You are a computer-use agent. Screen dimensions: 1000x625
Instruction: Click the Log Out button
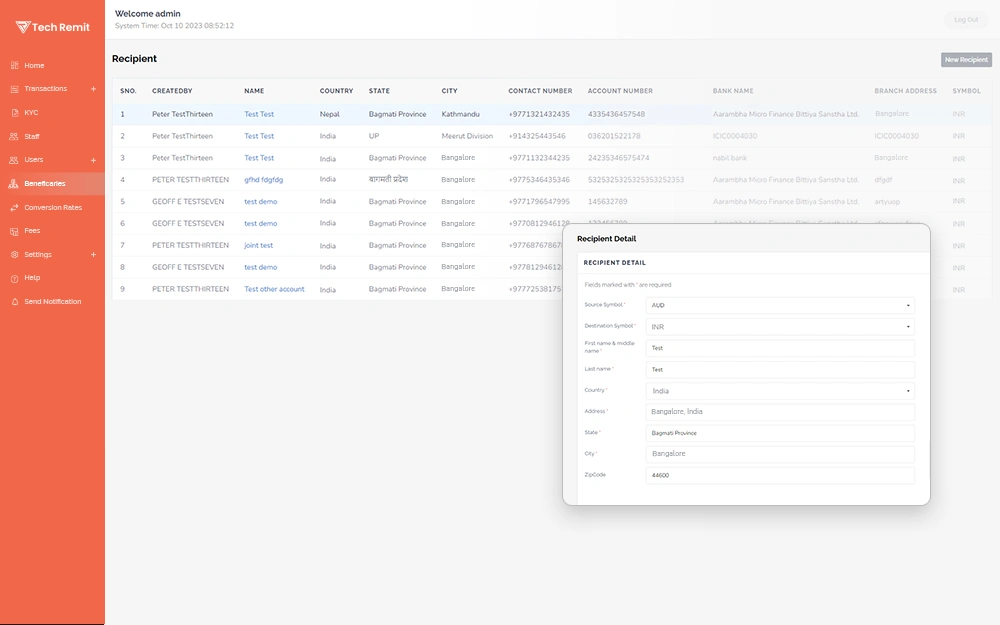[966, 20]
